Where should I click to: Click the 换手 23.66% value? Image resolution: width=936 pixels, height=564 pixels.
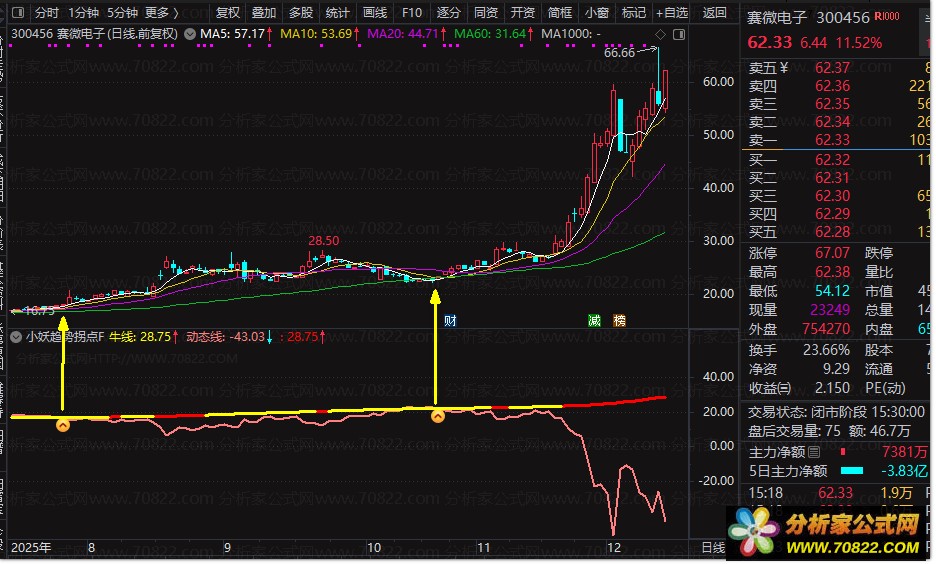pyautogui.click(x=826, y=350)
